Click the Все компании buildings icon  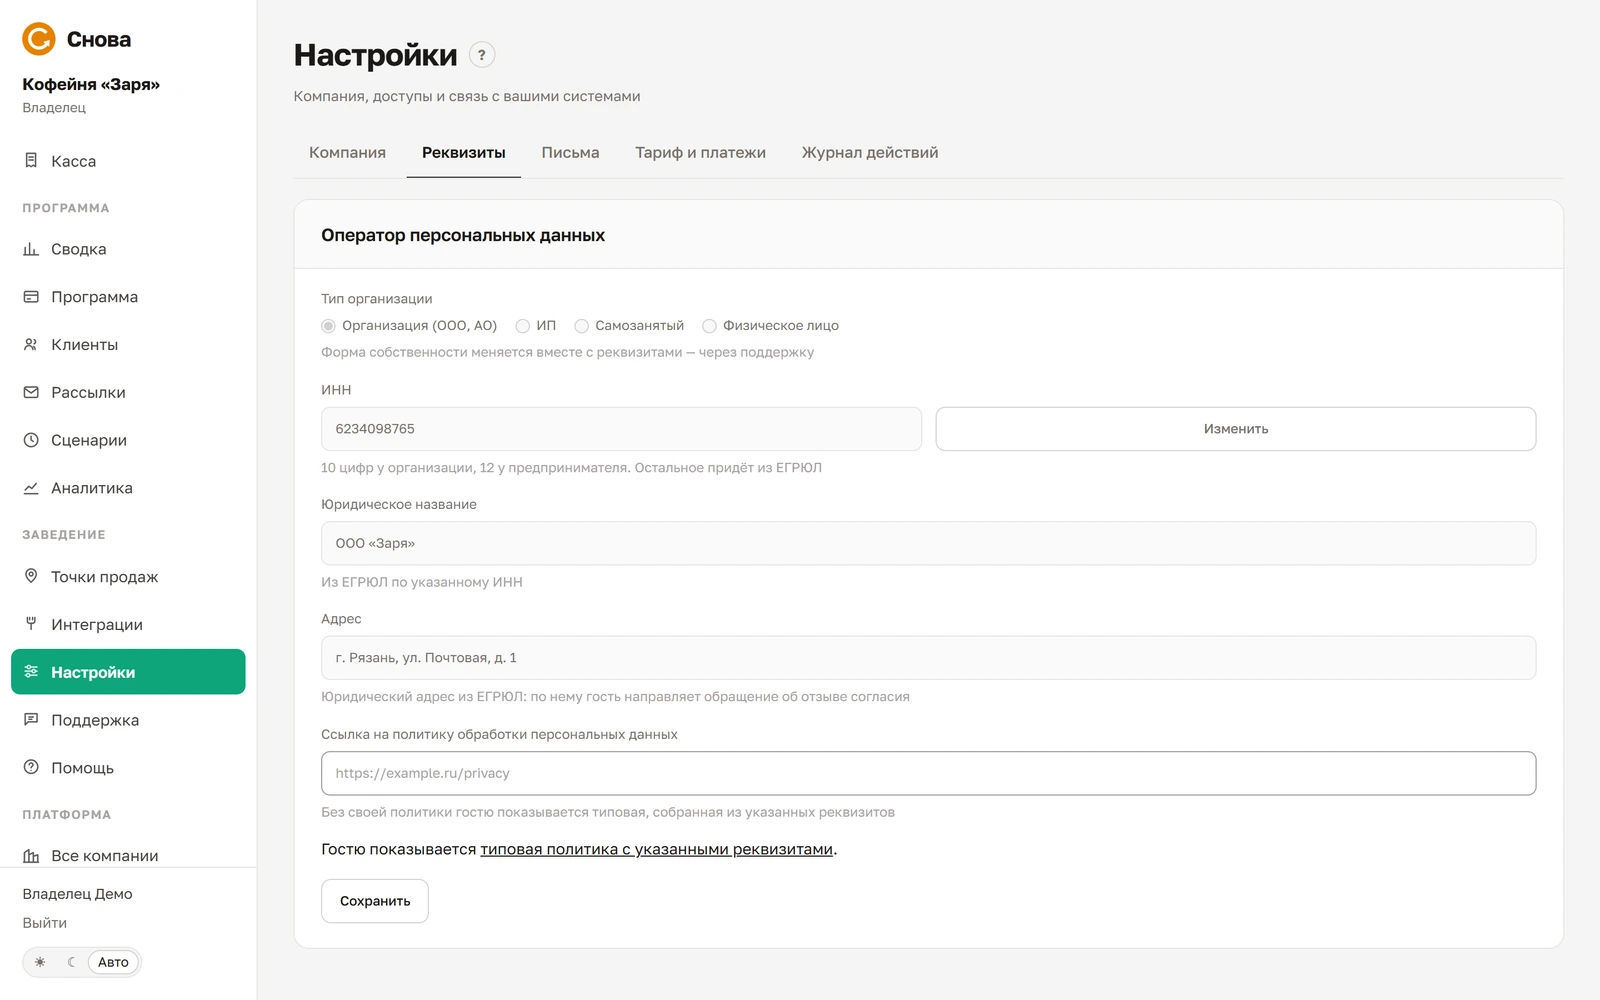[31, 856]
